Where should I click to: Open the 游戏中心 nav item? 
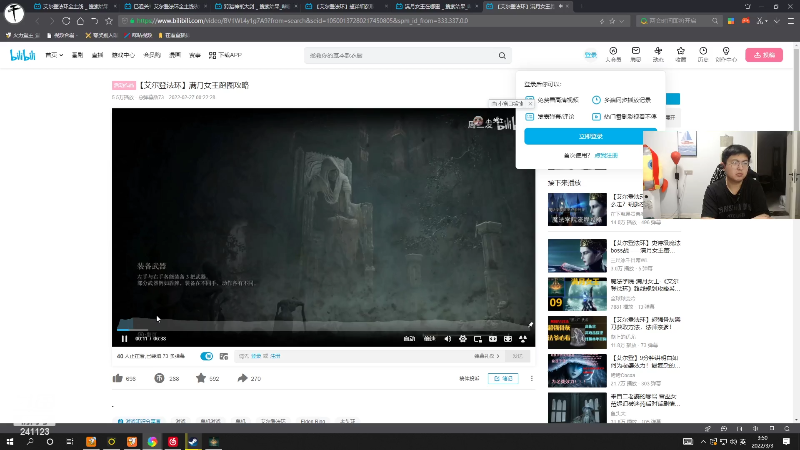123,55
